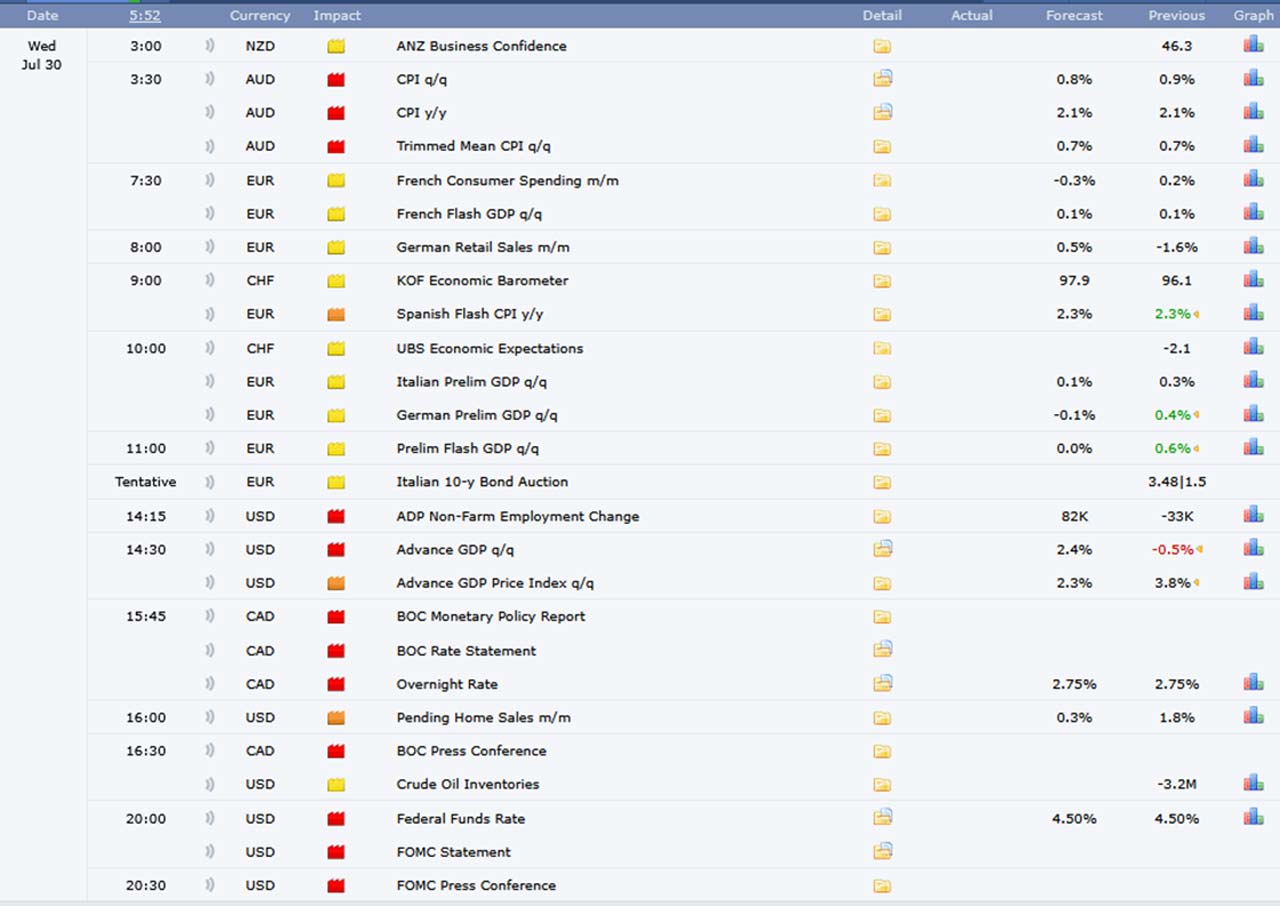Toggle alert for BOC Rate Statement
1280x906 pixels.
coord(210,650)
